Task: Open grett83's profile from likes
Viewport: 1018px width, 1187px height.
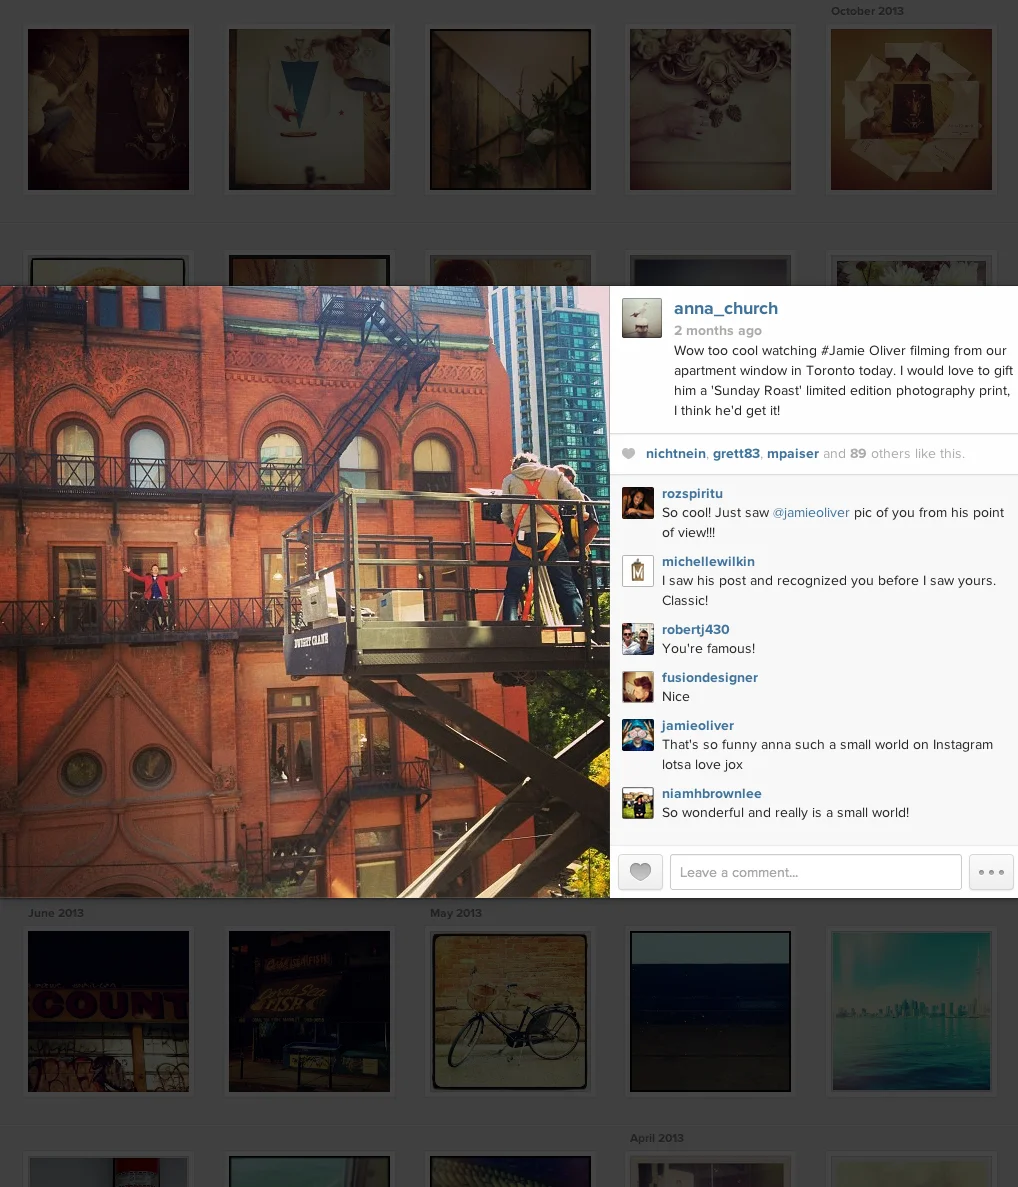Action: [736, 453]
